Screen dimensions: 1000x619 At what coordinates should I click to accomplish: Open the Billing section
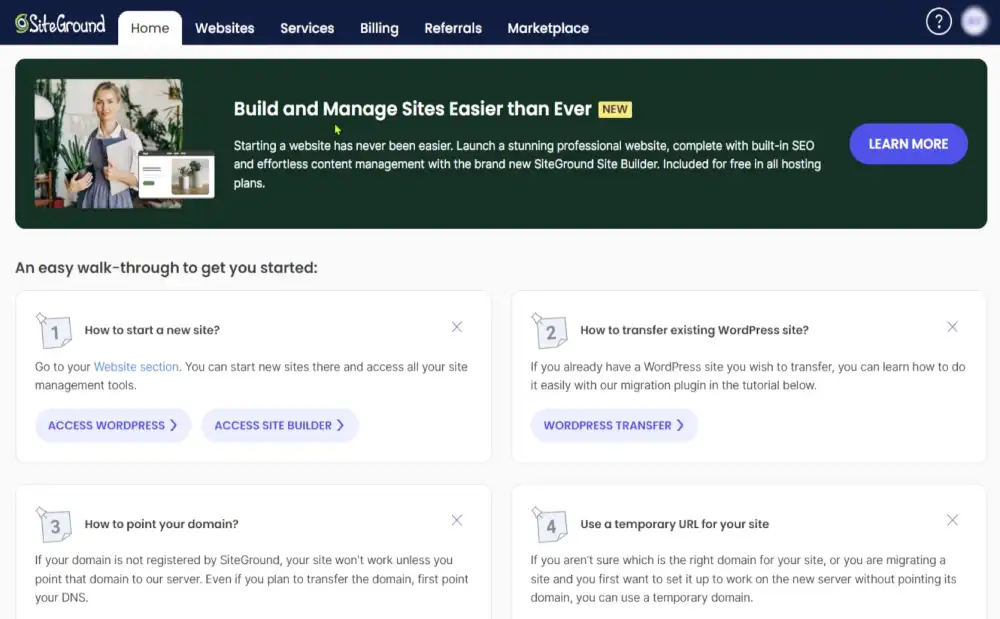click(378, 28)
